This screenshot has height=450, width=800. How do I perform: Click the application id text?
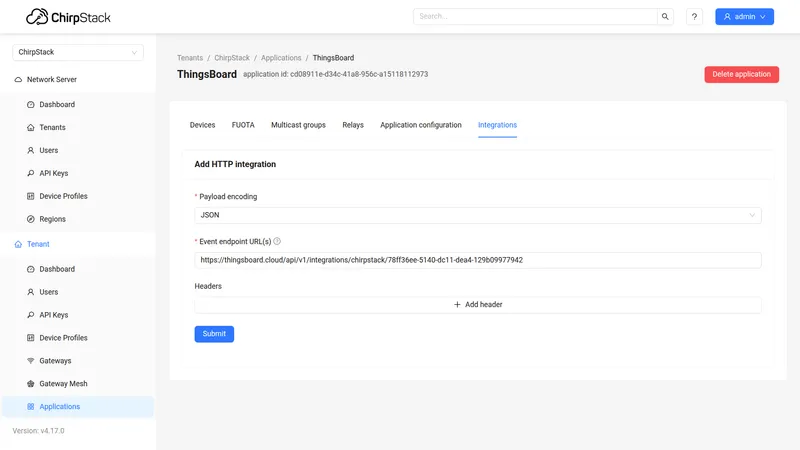pyautogui.click(x=336, y=74)
